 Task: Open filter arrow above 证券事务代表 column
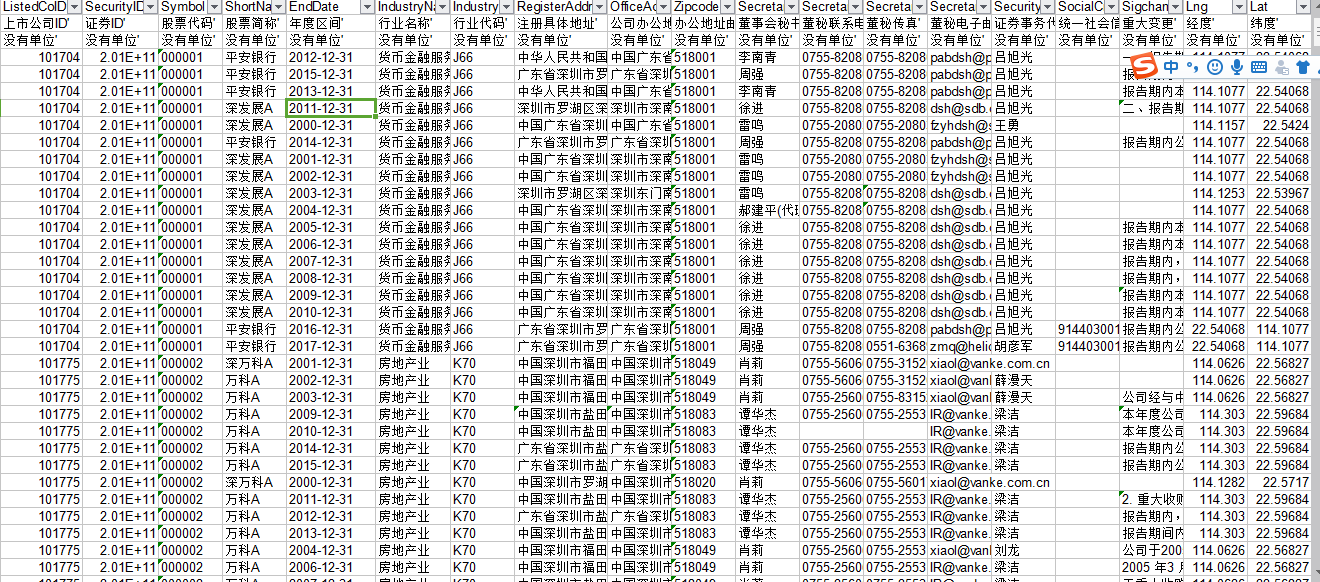(1048, 7)
